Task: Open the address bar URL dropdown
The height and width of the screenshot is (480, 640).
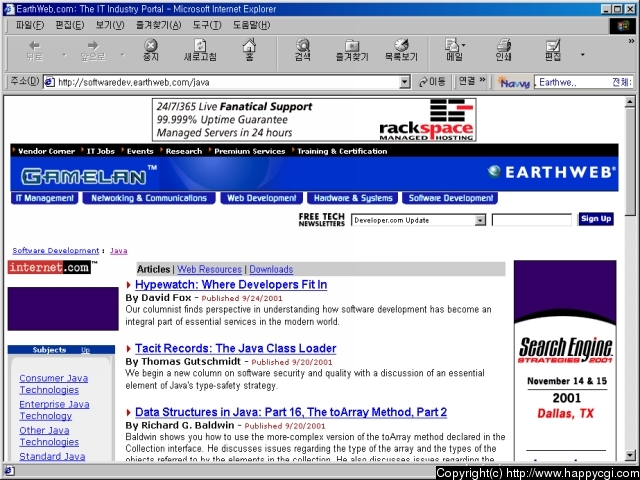Action: point(404,82)
